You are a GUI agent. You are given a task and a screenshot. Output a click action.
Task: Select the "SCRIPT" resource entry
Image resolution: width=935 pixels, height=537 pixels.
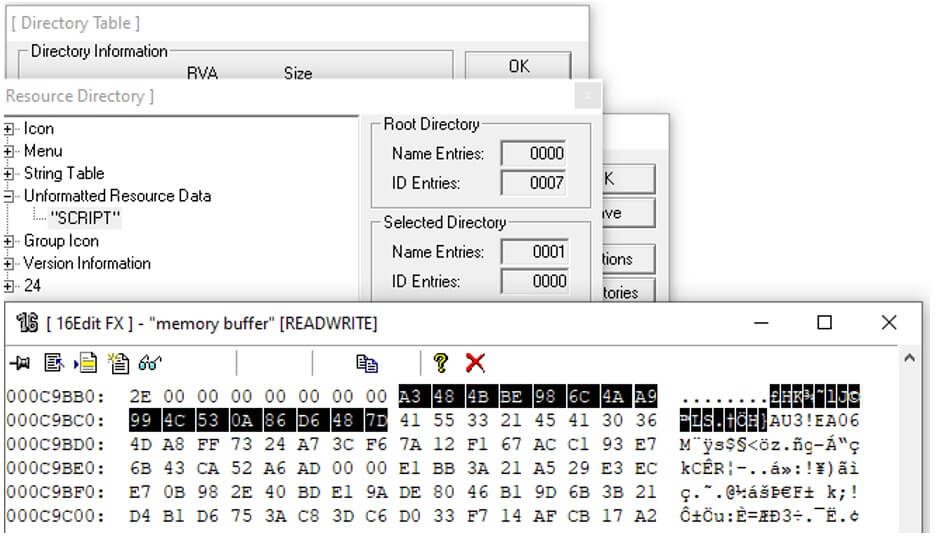coord(85,218)
